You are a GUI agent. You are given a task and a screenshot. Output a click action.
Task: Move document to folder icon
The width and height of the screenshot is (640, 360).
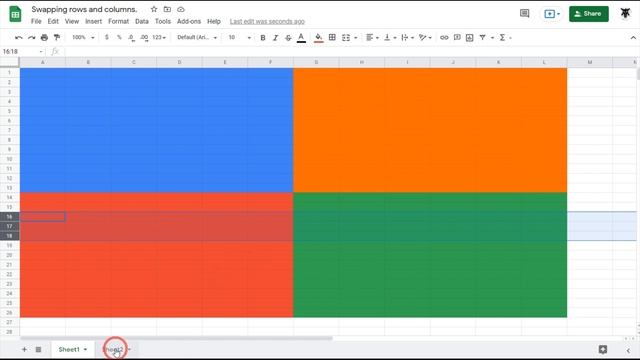tap(167, 9)
